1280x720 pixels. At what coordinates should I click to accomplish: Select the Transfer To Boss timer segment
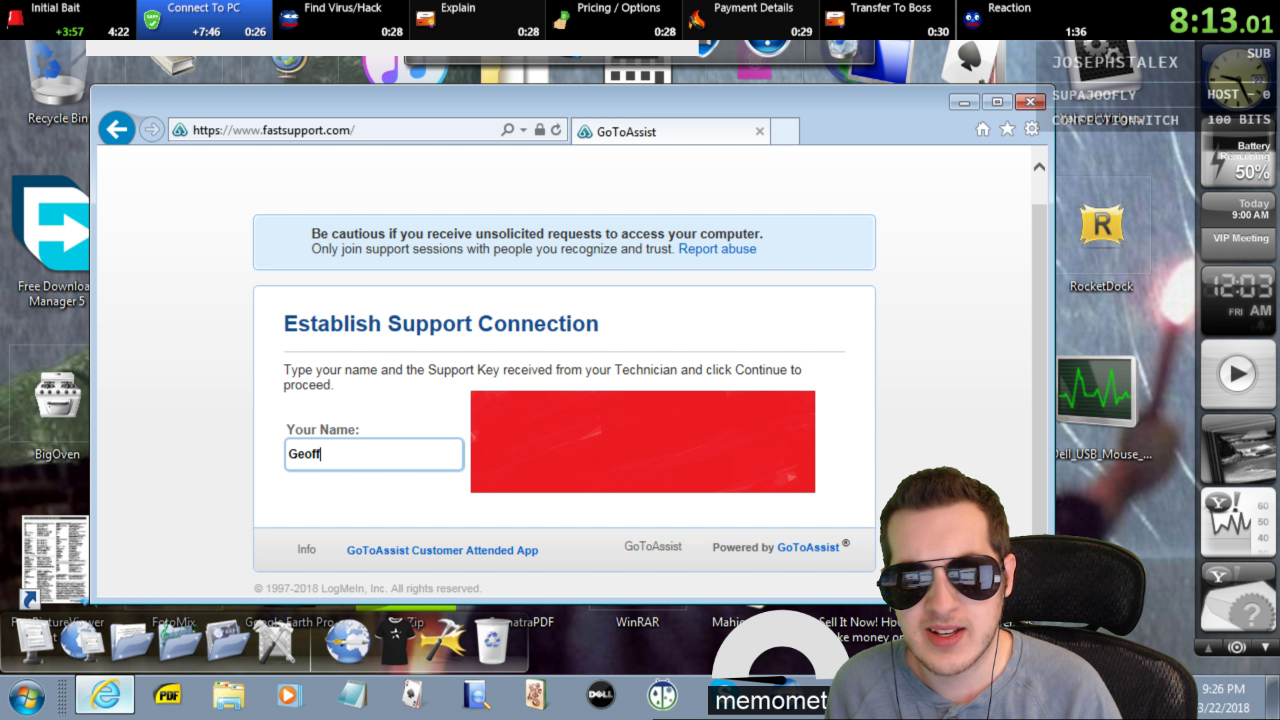coord(888,20)
